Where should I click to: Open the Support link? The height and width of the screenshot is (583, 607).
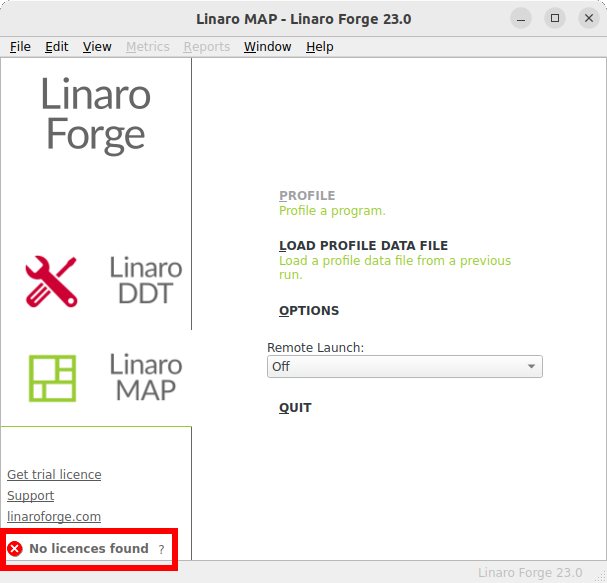tap(31, 496)
